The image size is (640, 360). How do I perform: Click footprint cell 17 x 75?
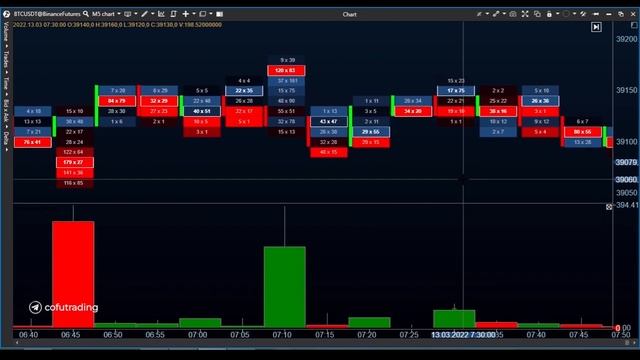tap(456, 90)
